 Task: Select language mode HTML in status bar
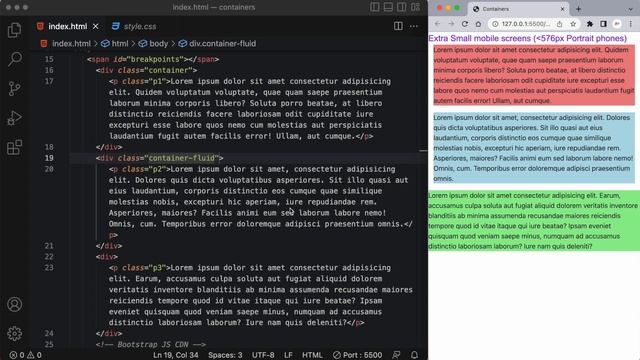pyautogui.click(x=312, y=355)
